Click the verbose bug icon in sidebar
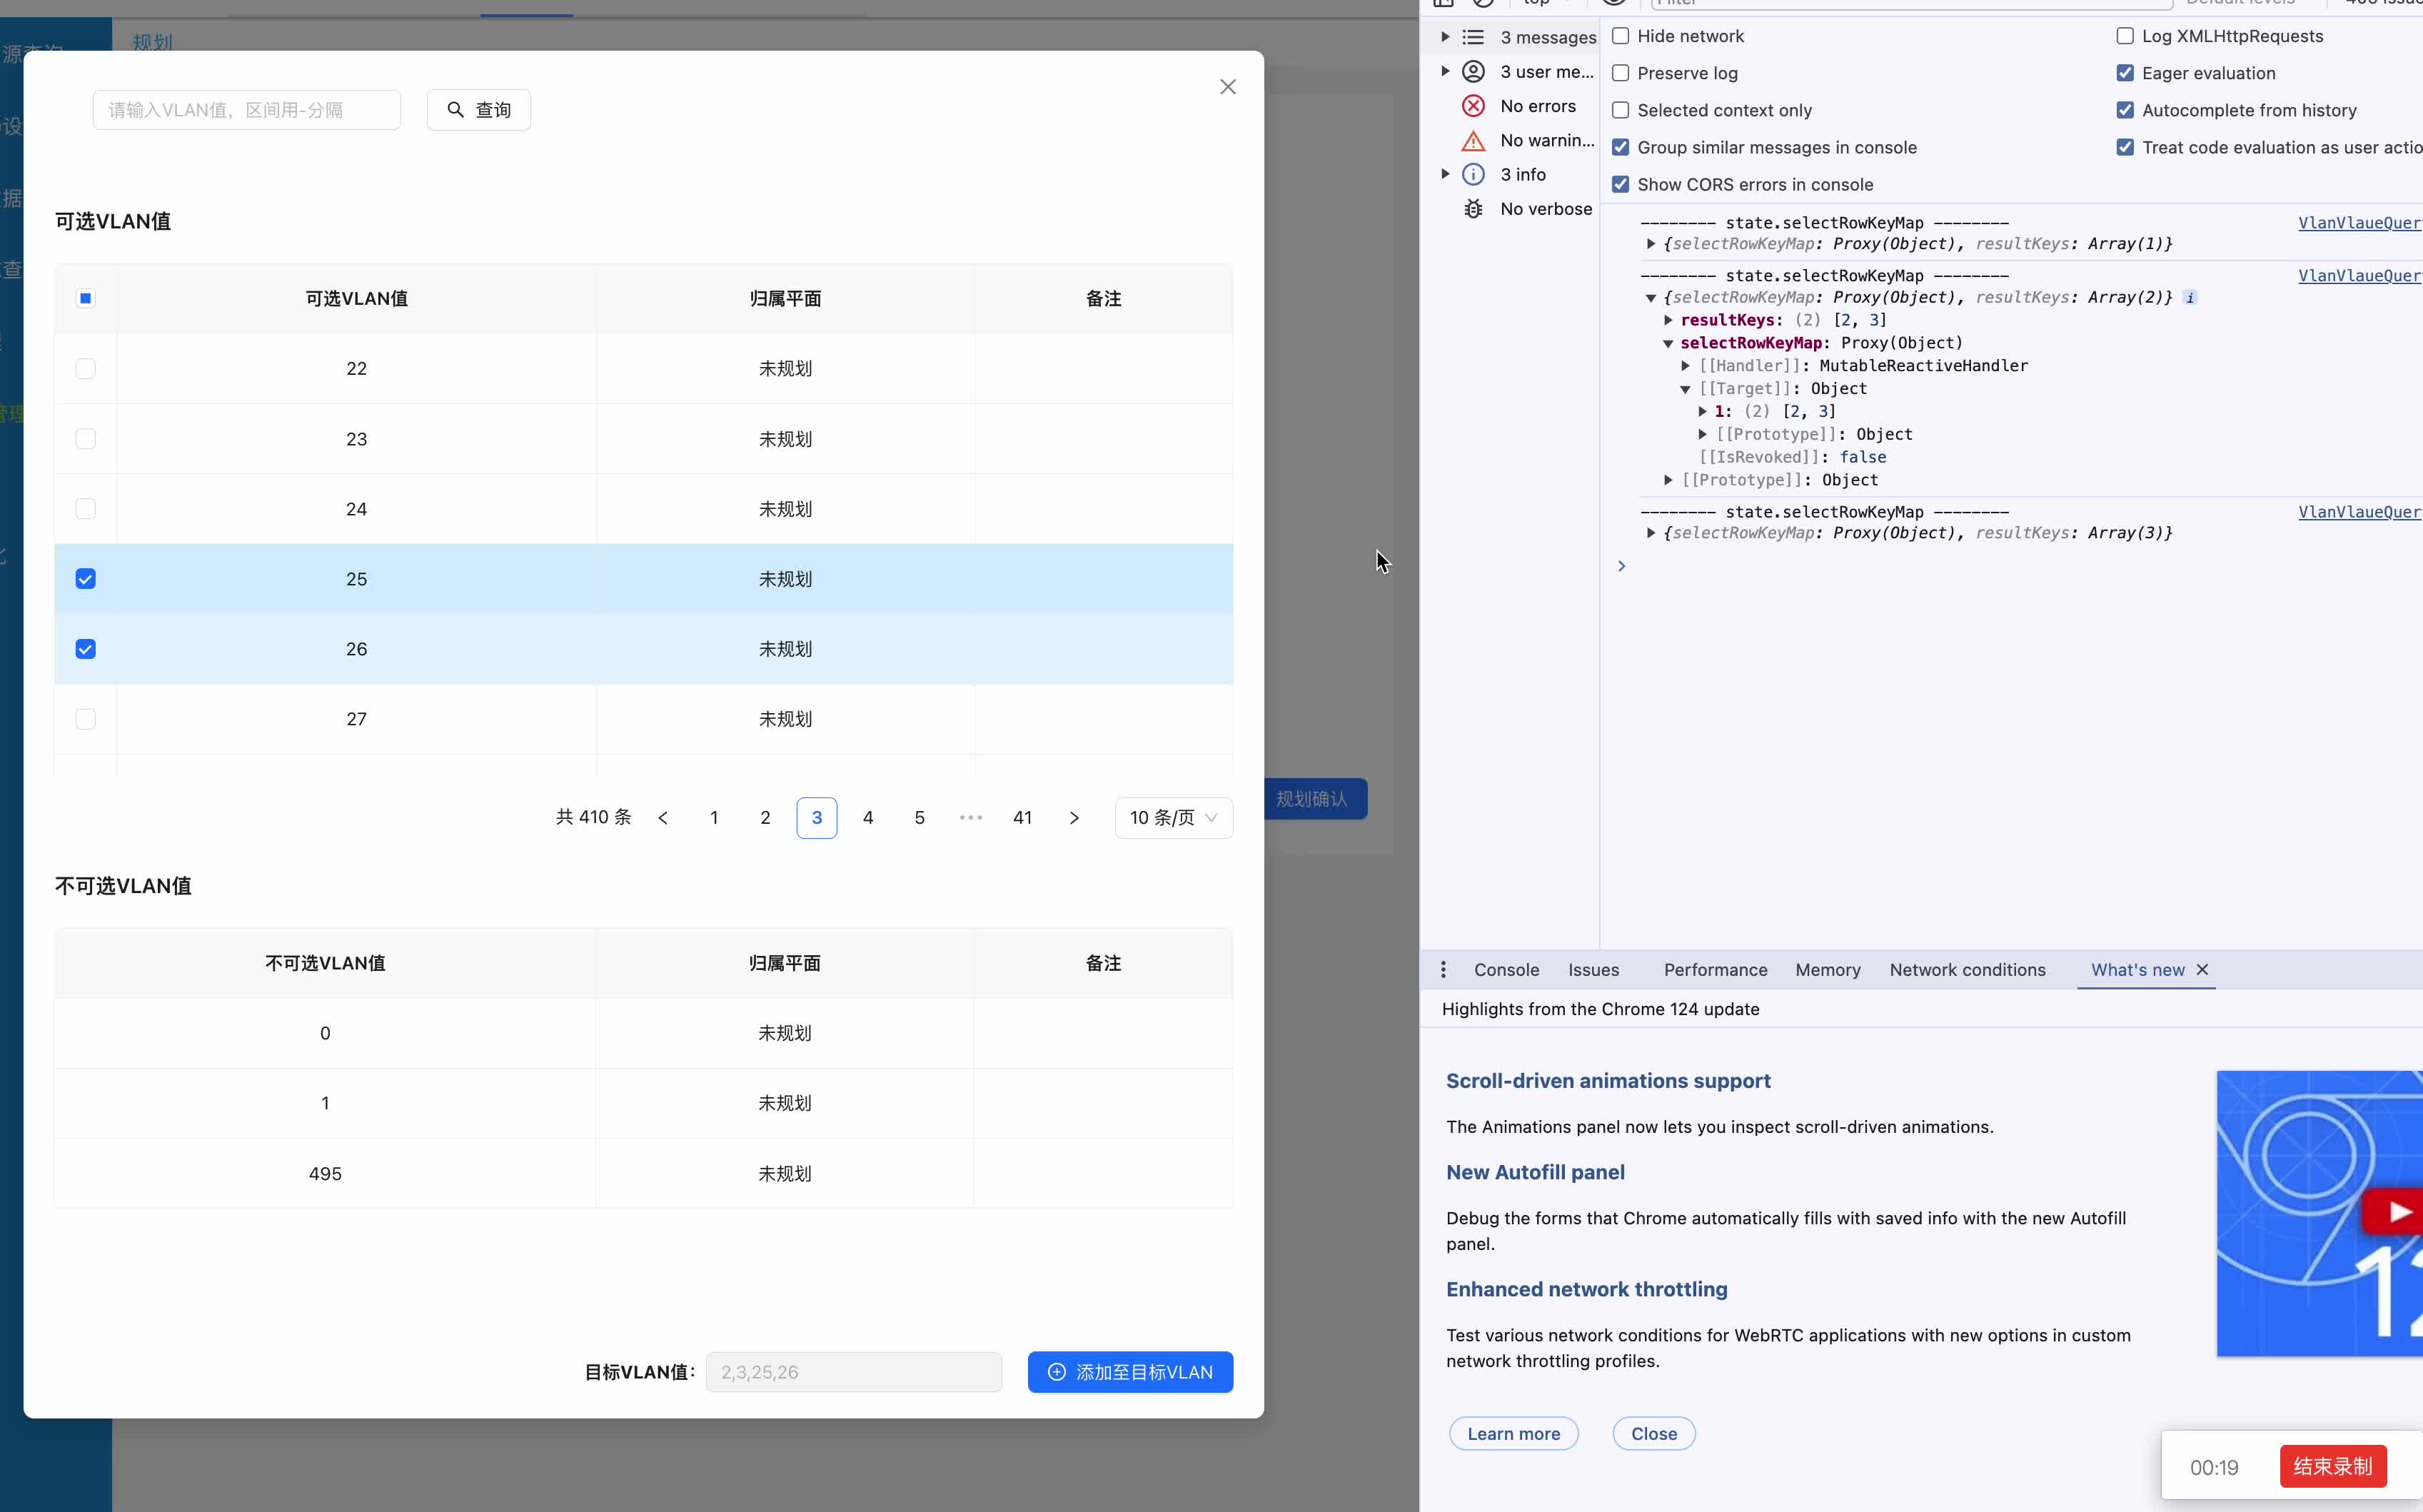2423x1512 pixels. coord(1473,209)
